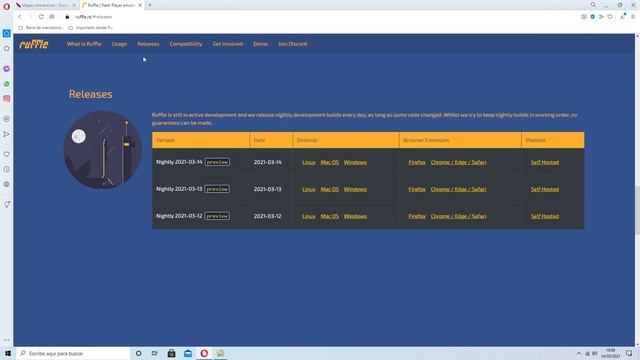The height and width of the screenshot is (360, 640).
Task: Get Chrome / Edge / Safari extension 2021-03-12
Action: 458,216
